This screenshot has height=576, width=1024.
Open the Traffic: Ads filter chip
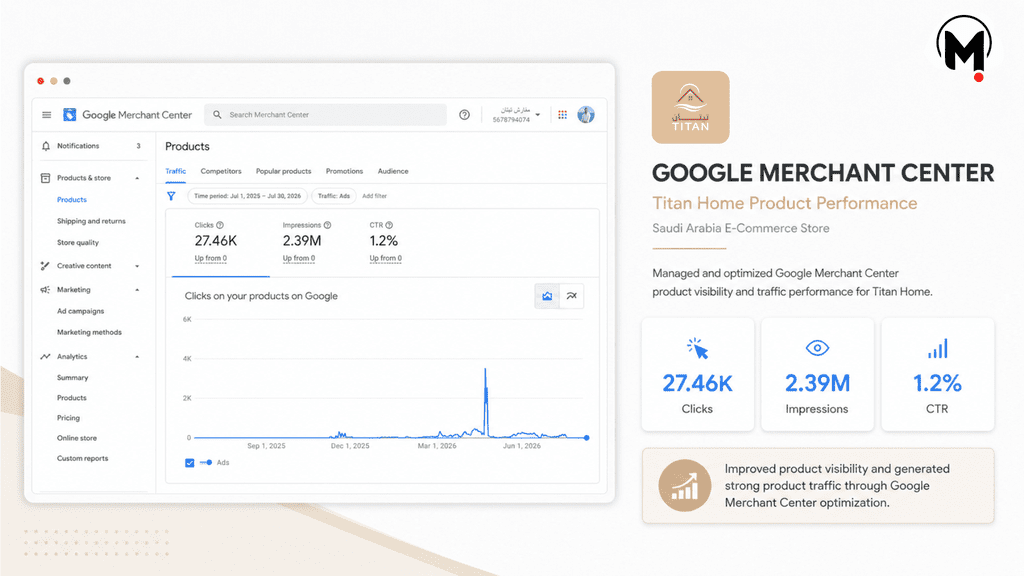334,196
